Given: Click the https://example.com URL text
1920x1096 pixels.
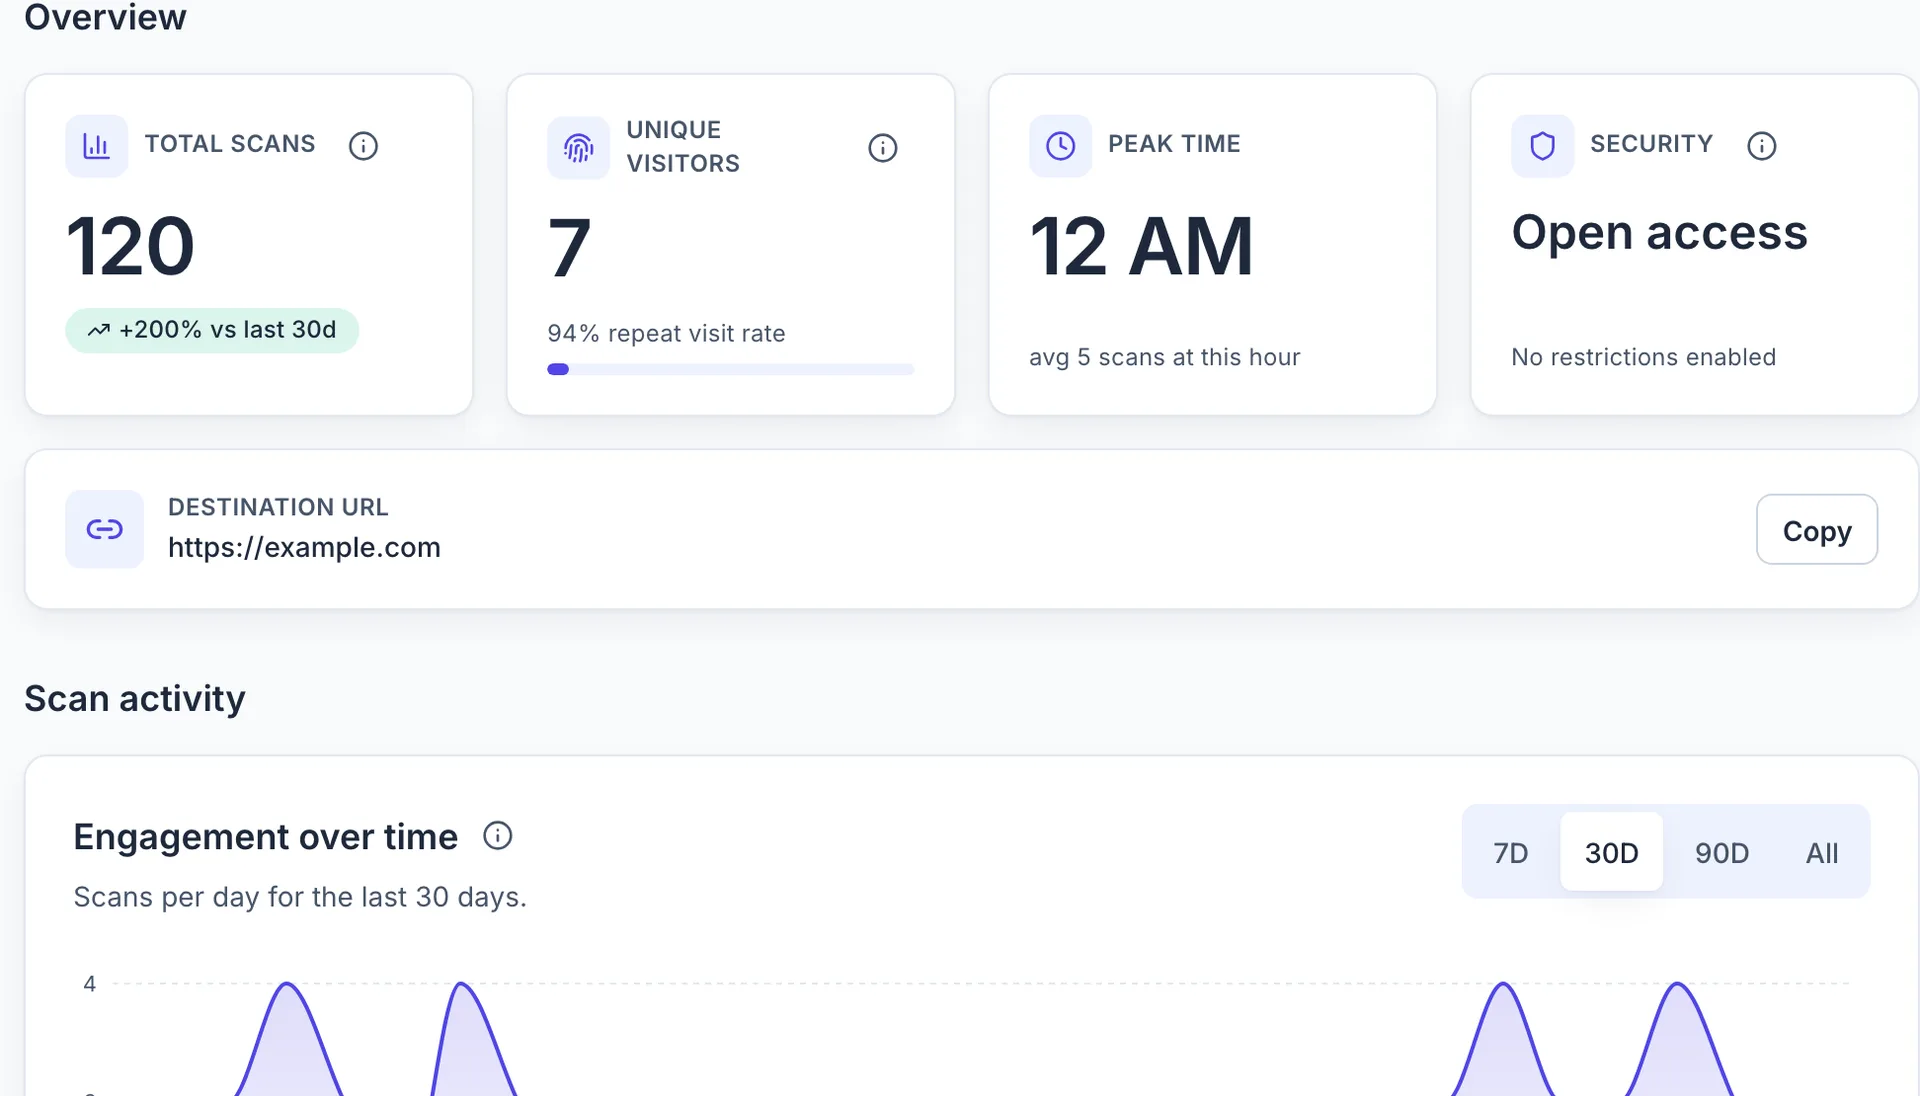Looking at the screenshot, I should coord(304,548).
